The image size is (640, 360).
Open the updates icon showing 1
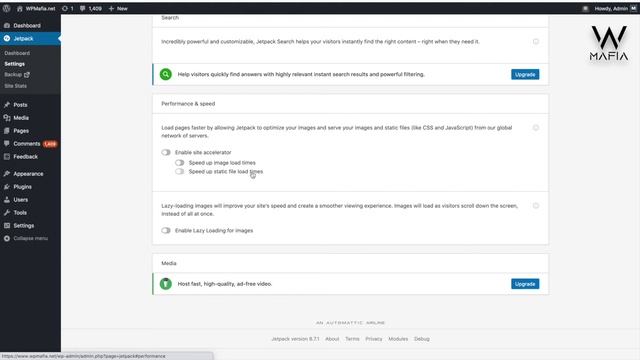pyautogui.click(x=65, y=8)
